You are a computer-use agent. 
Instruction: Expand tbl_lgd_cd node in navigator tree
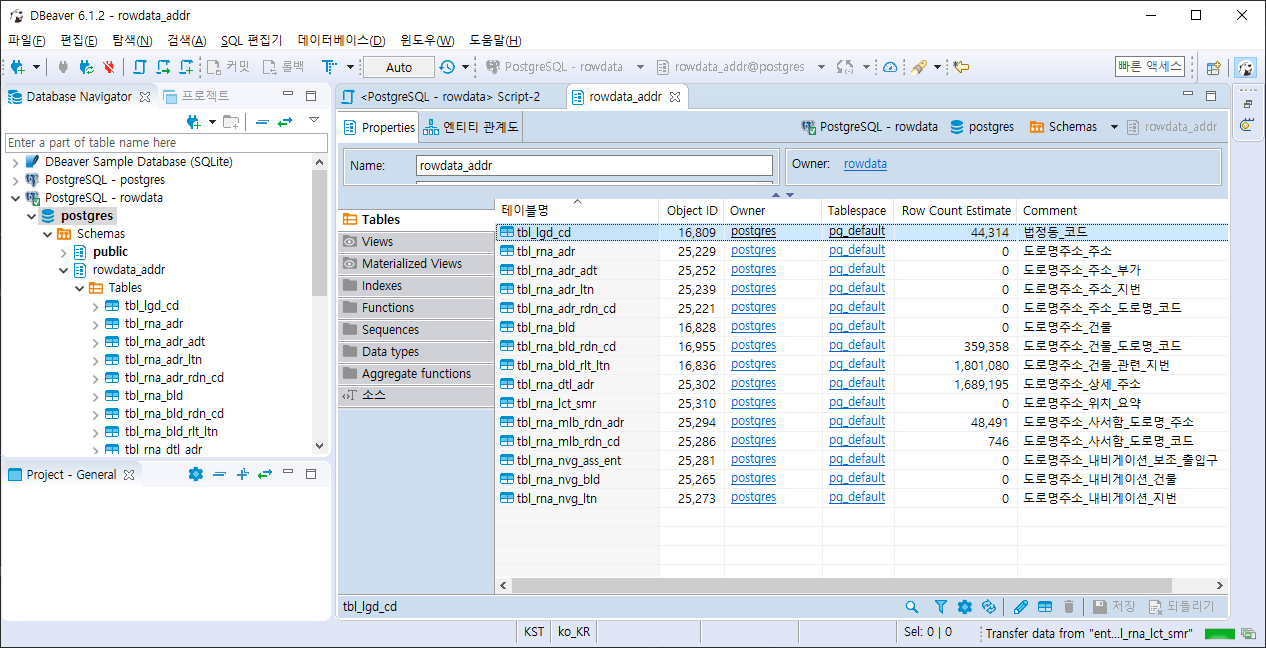coord(96,306)
